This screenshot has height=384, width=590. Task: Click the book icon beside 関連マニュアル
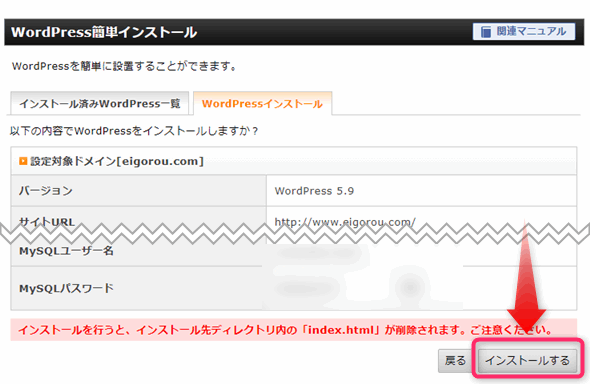(486, 32)
